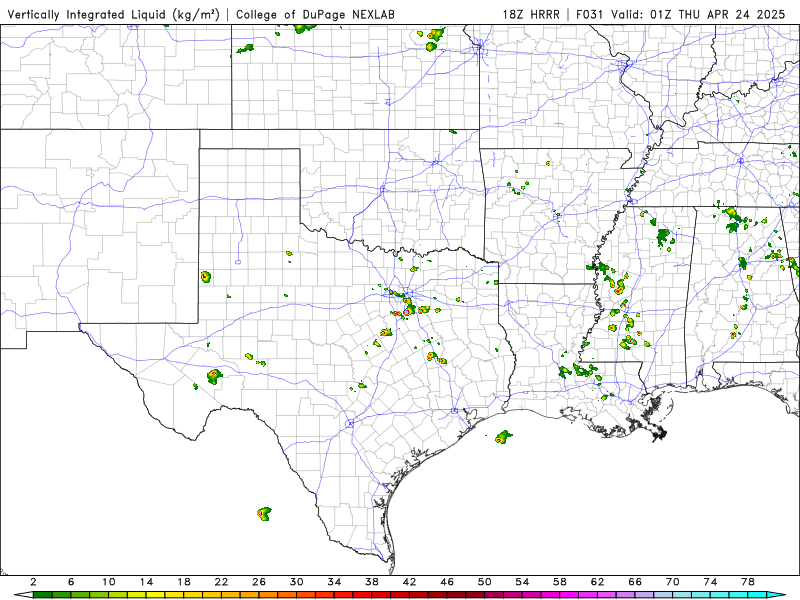Click the colorbar label '42'
This screenshot has width=800, height=600.
click(410, 582)
